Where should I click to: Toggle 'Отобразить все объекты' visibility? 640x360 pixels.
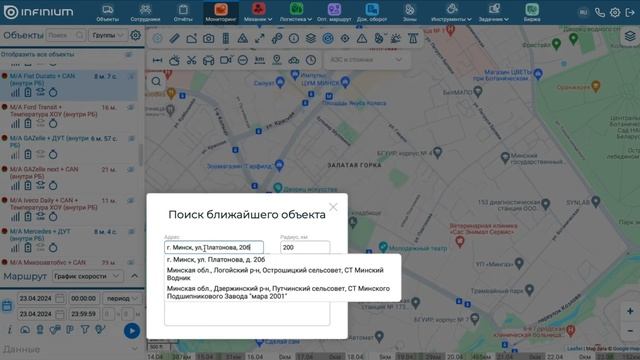point(129,54)
